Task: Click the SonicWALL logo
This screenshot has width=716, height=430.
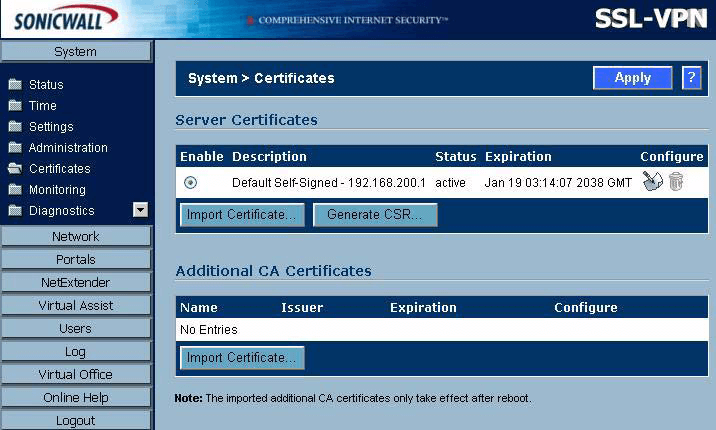Action: tap(65, 19)
